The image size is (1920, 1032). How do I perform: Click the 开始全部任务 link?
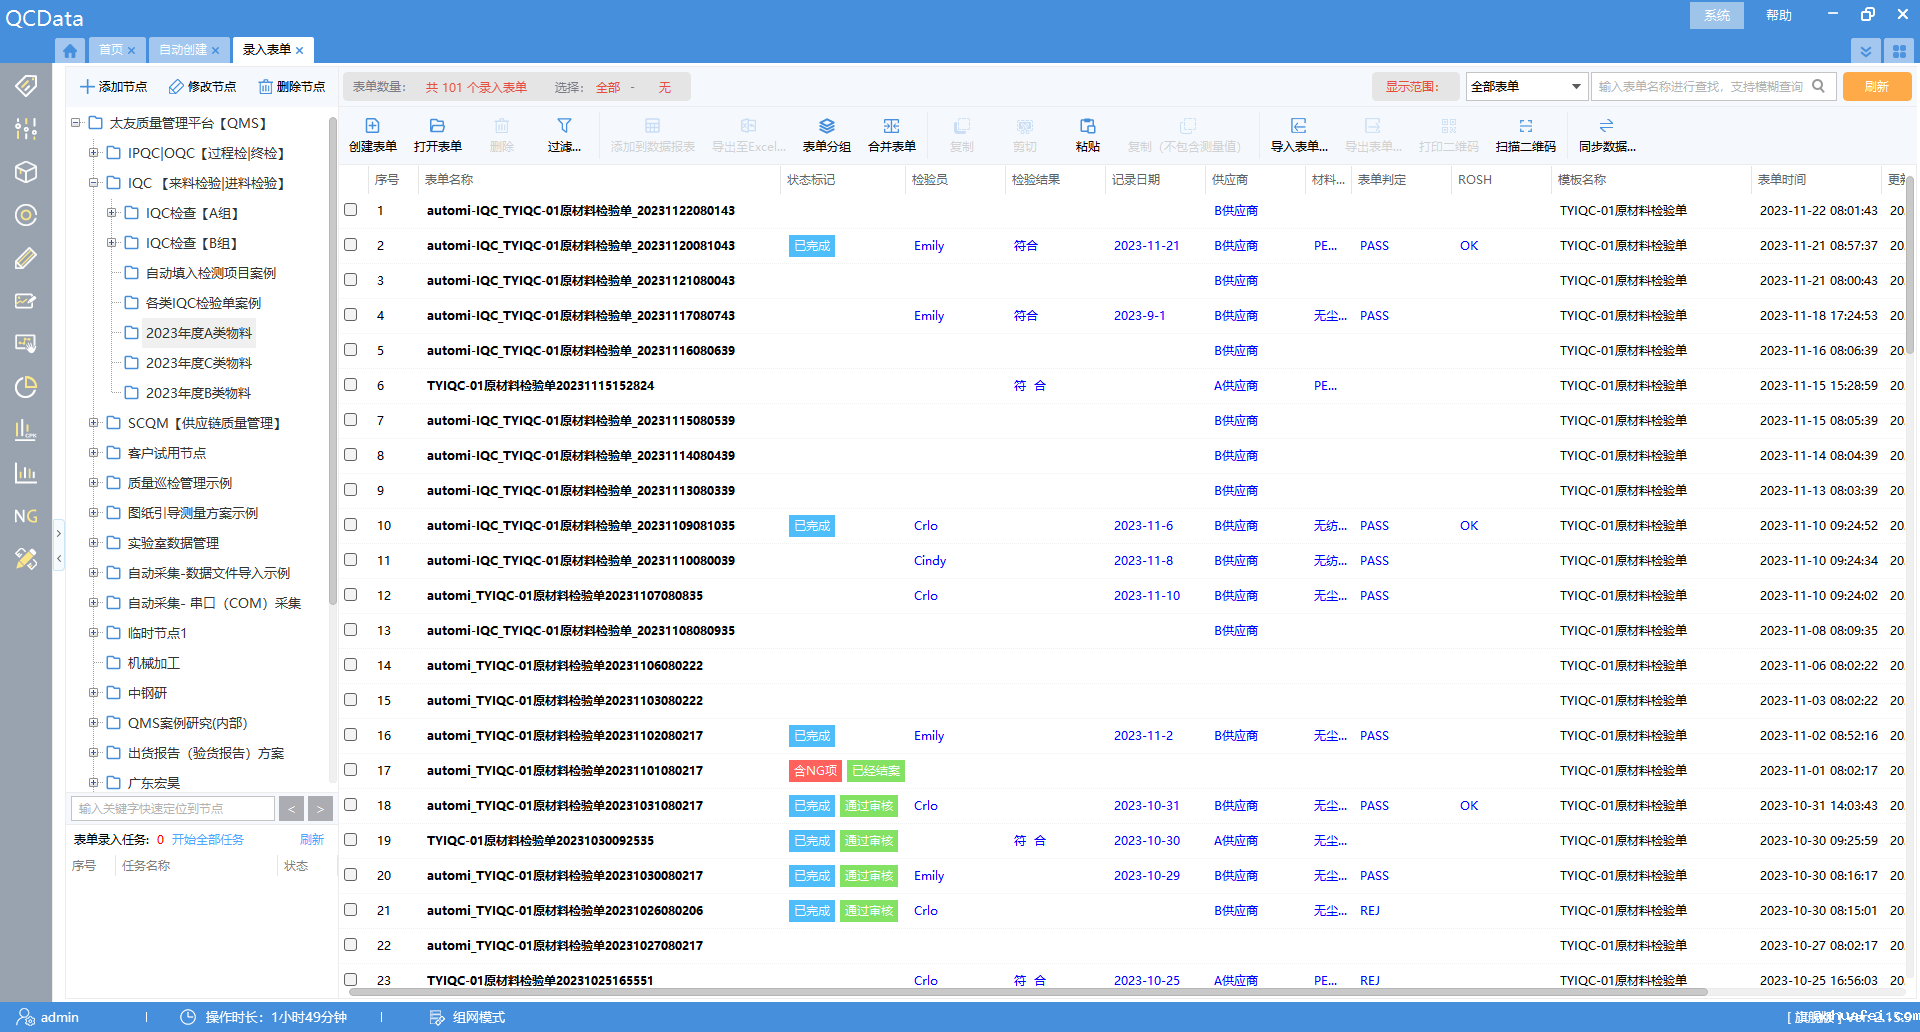[208, 840]
